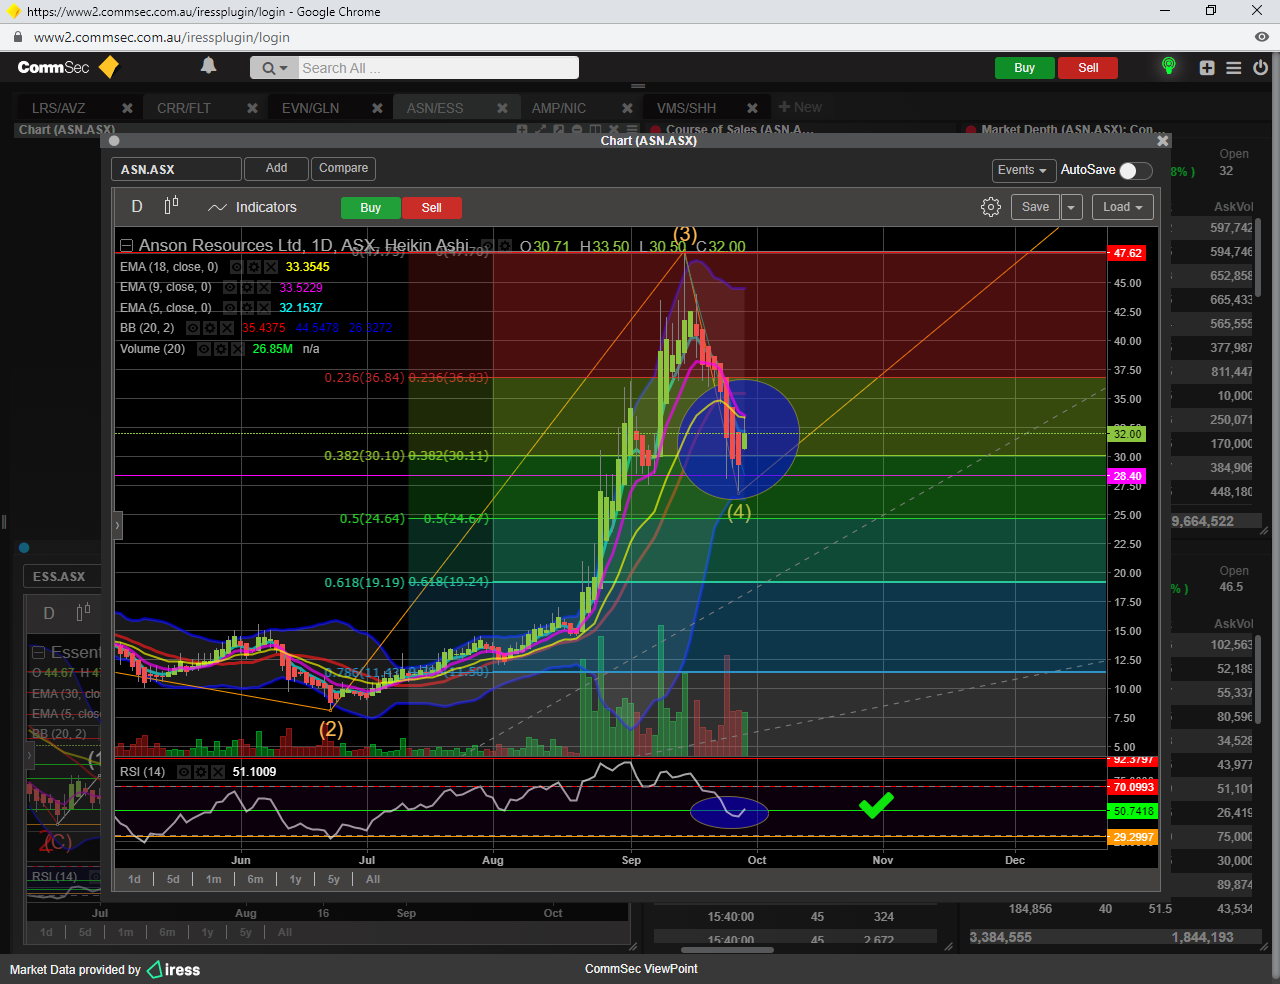Add a new widget with plus icon
1280x984 pixels.
tap(1207, 68)
